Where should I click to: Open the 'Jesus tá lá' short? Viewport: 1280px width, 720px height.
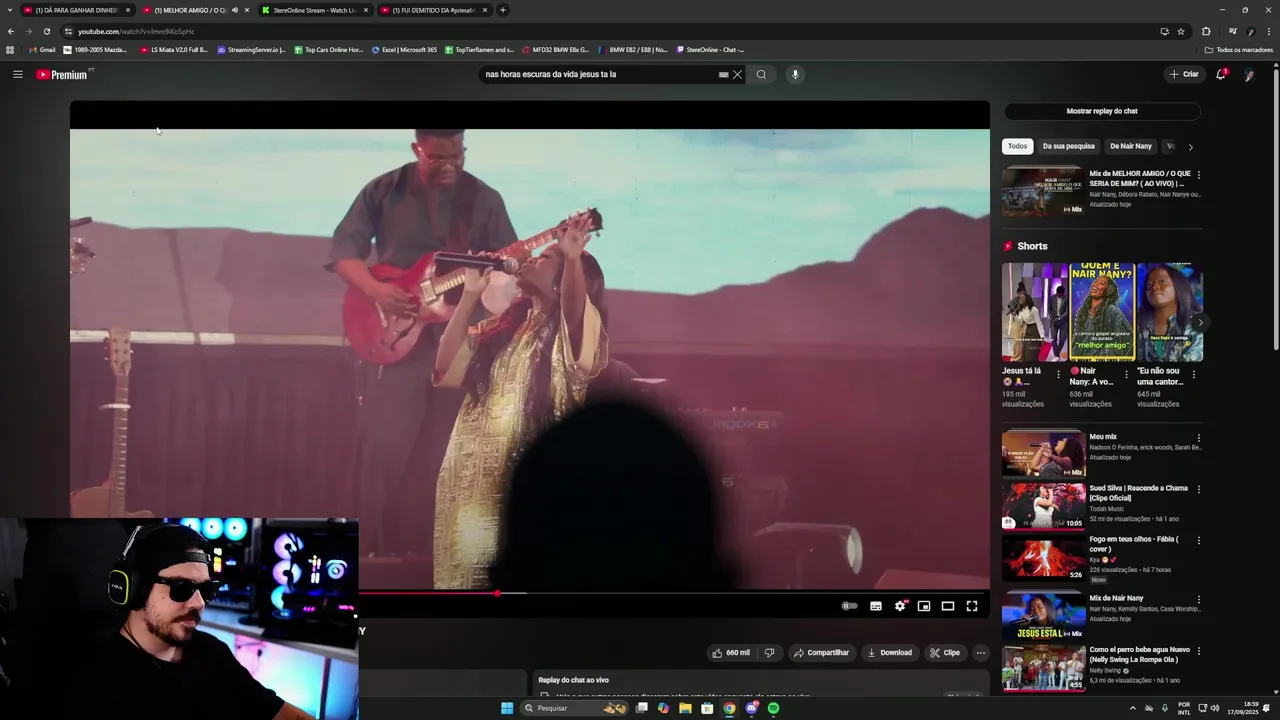pyautogui.click(x=1035, y=312)
